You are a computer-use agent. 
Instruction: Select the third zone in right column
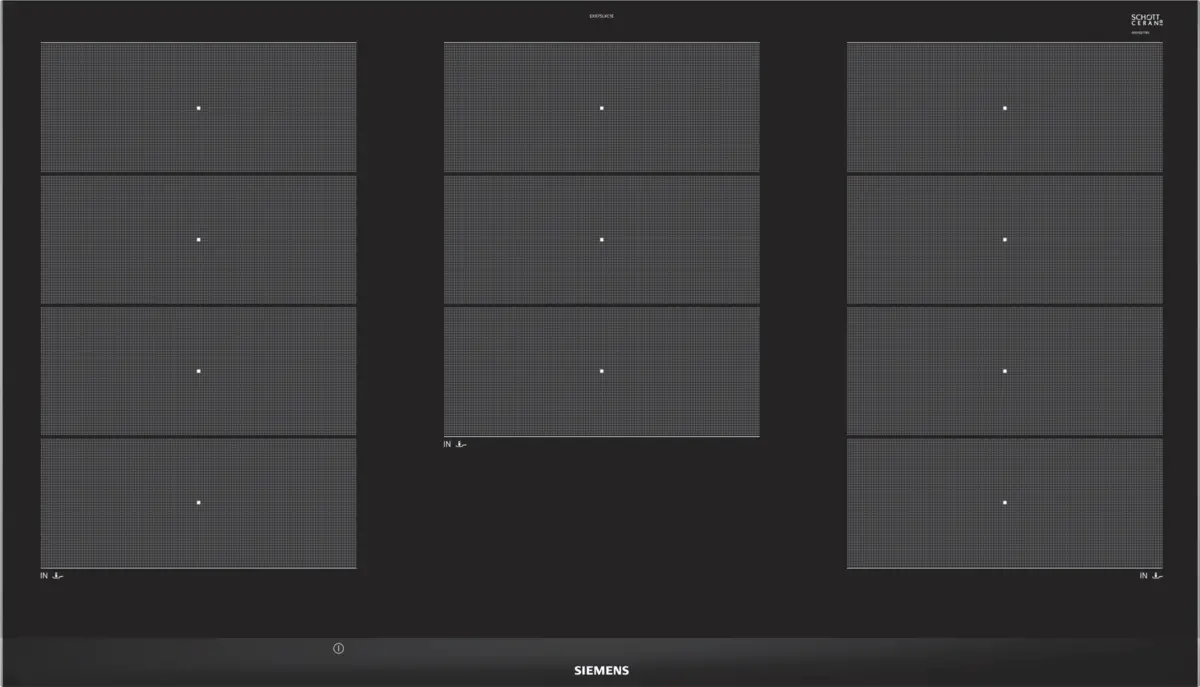pyautogui.click(x=1004, y=371)
